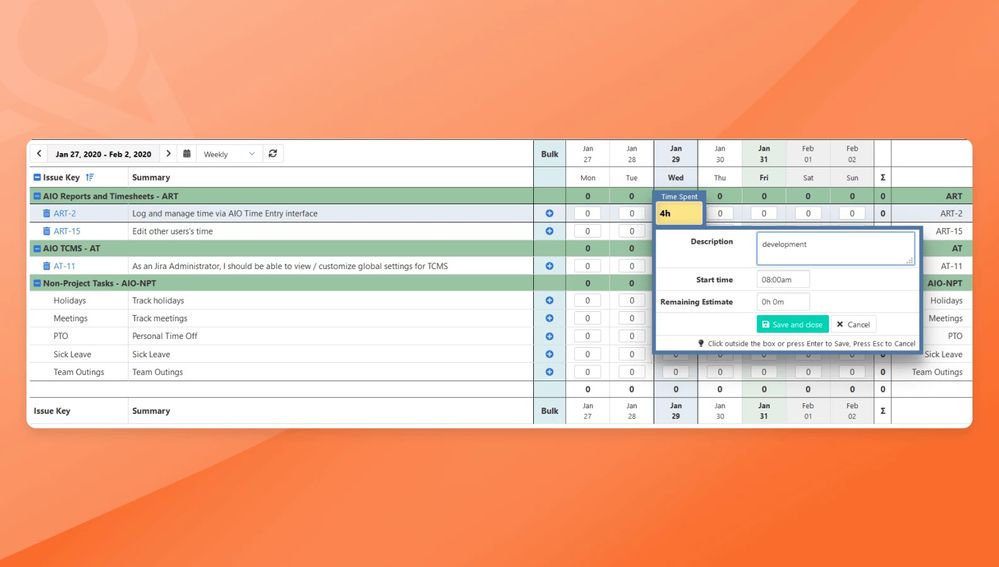Collapse AIO Reports and Timesheets - ART group
Viewport: 999px width, 567px height.
[37, 196]
